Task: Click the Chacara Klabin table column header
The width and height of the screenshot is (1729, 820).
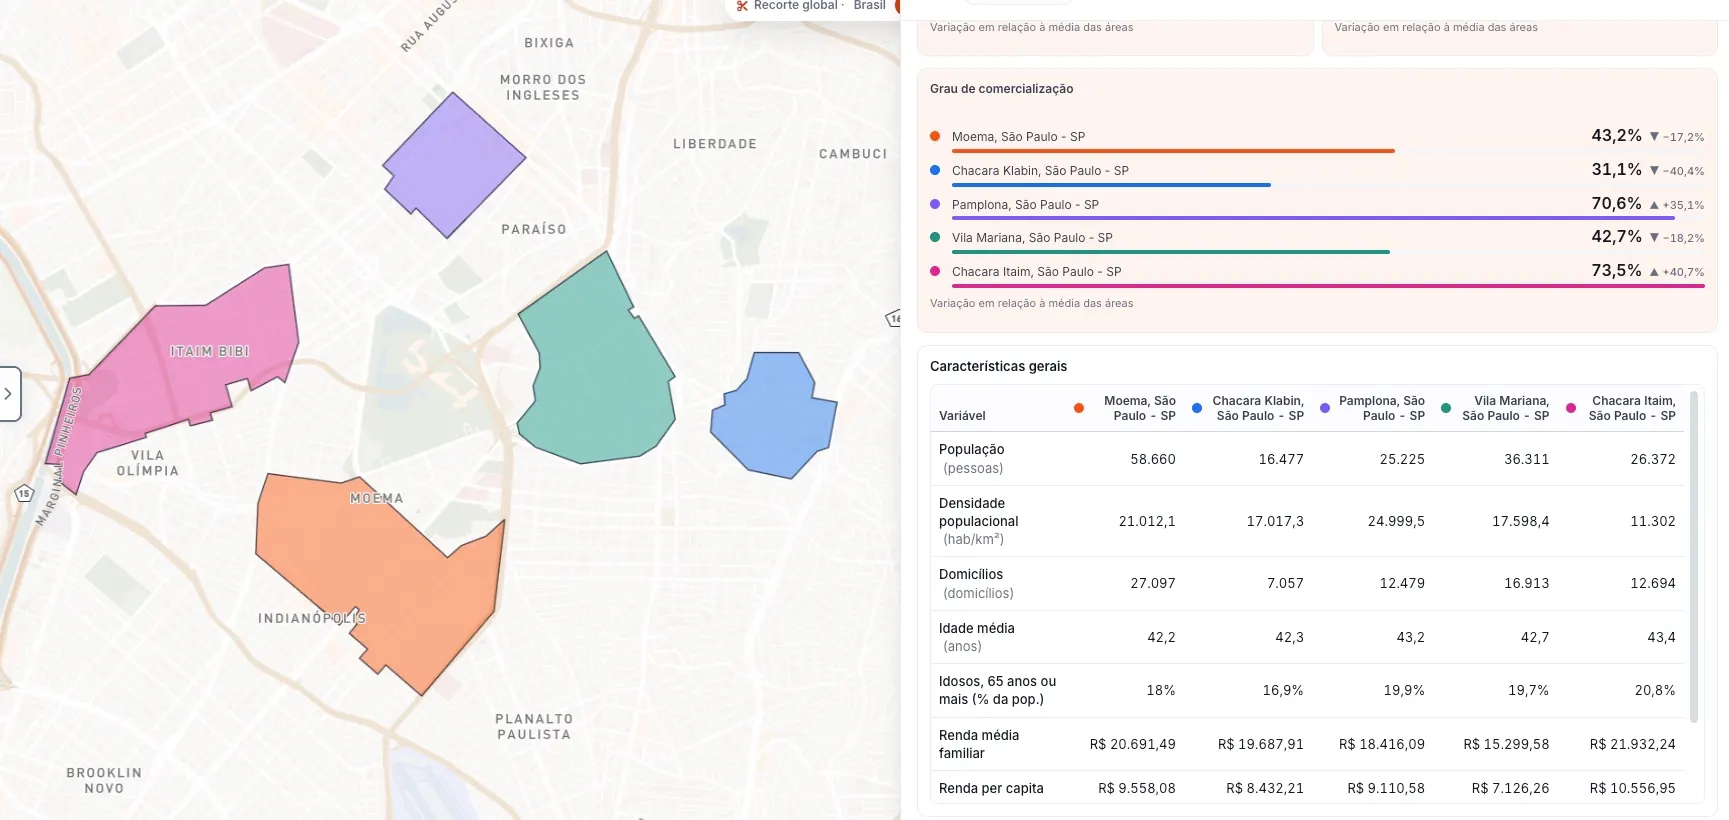Action: [x=1258, y=408]
